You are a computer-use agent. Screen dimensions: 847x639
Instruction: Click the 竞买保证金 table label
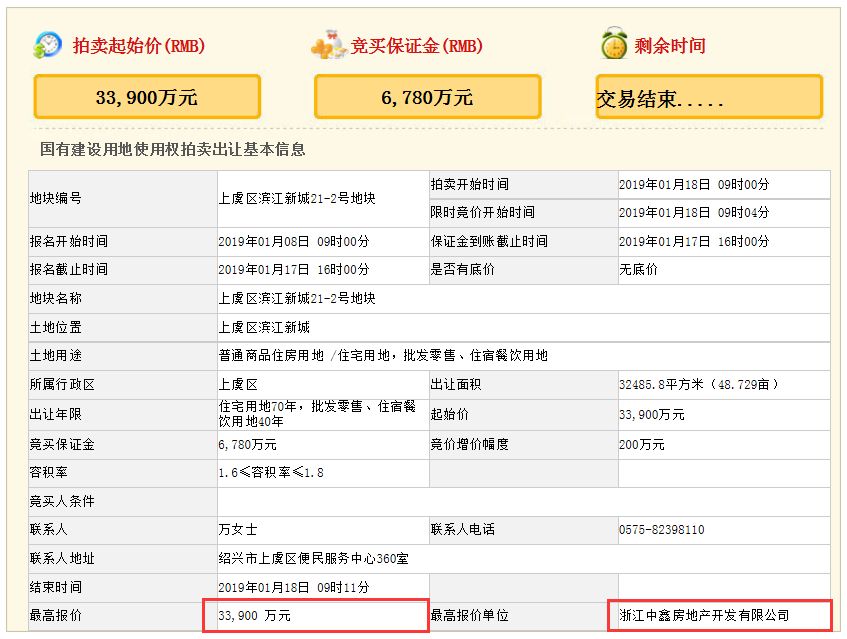[62, 445]
